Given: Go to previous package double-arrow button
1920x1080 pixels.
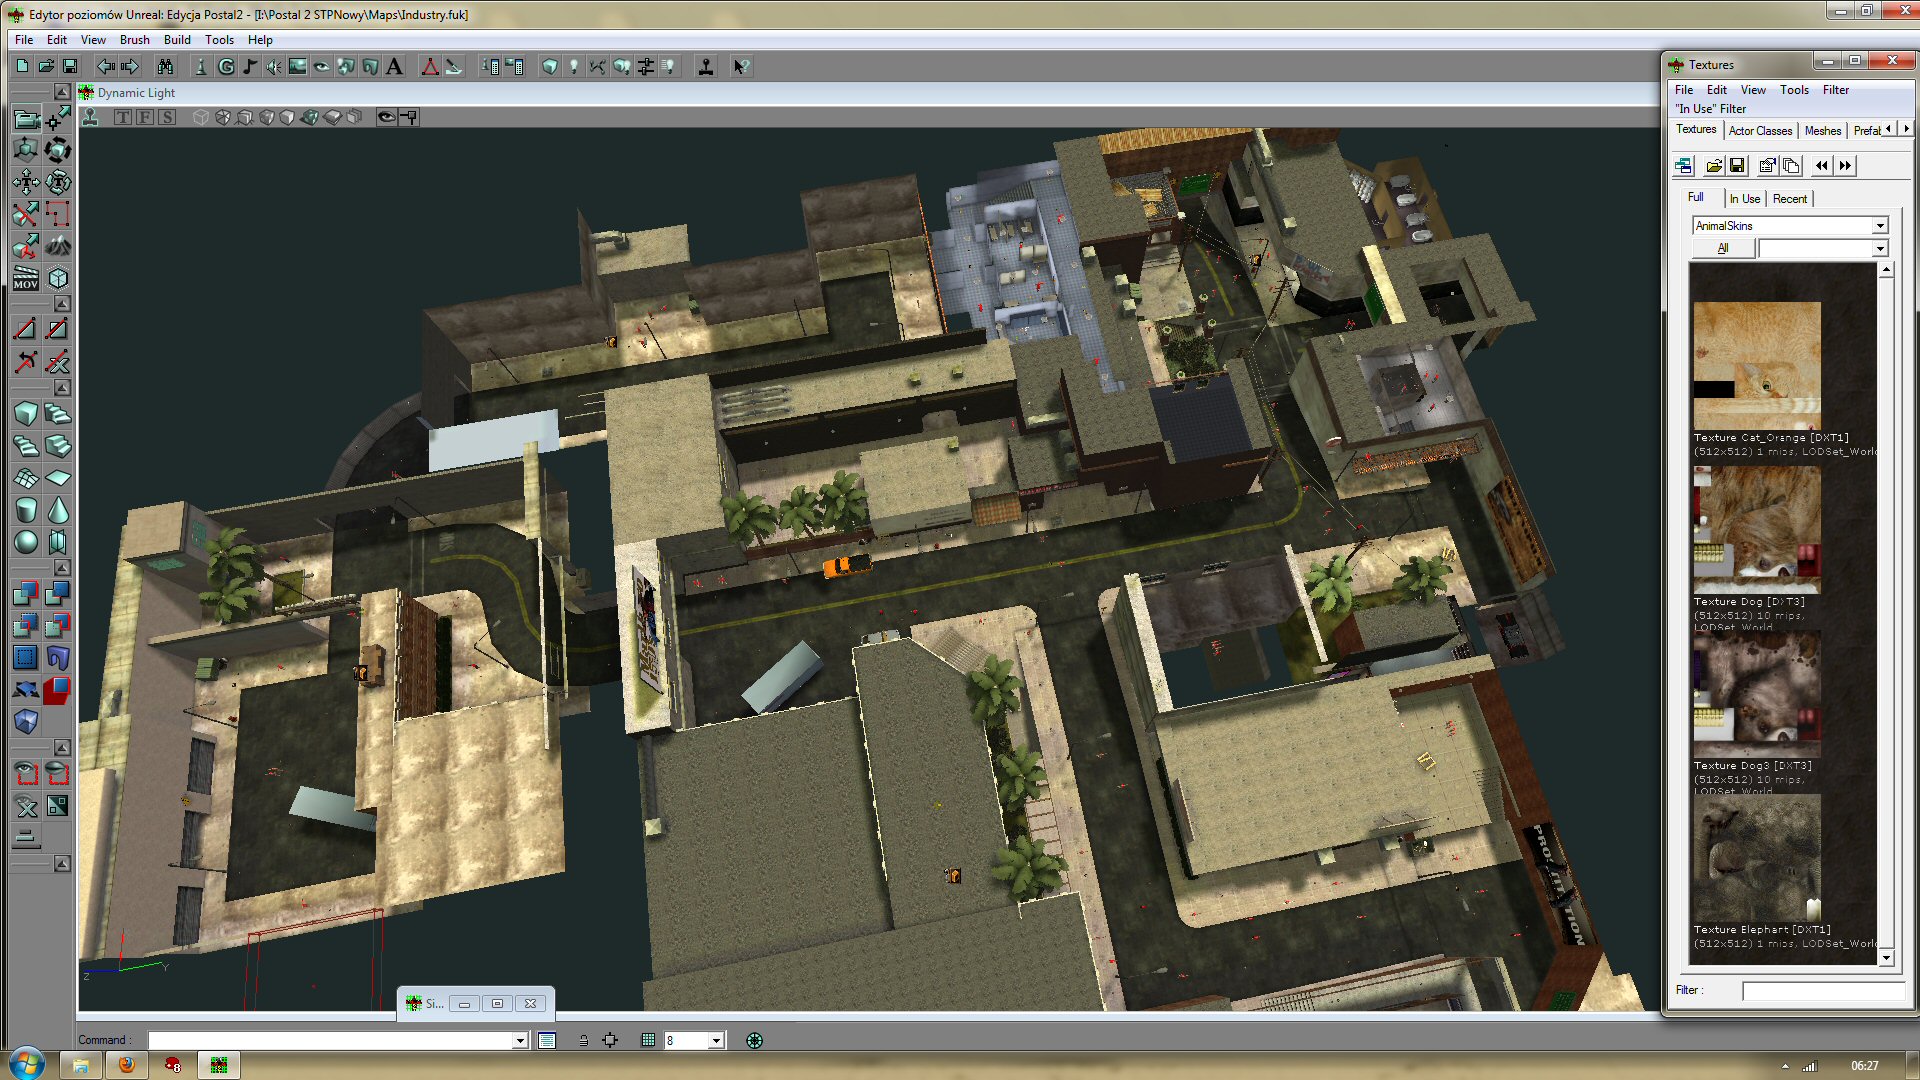Looking at the screenshot, I should tap(1822, 166).
